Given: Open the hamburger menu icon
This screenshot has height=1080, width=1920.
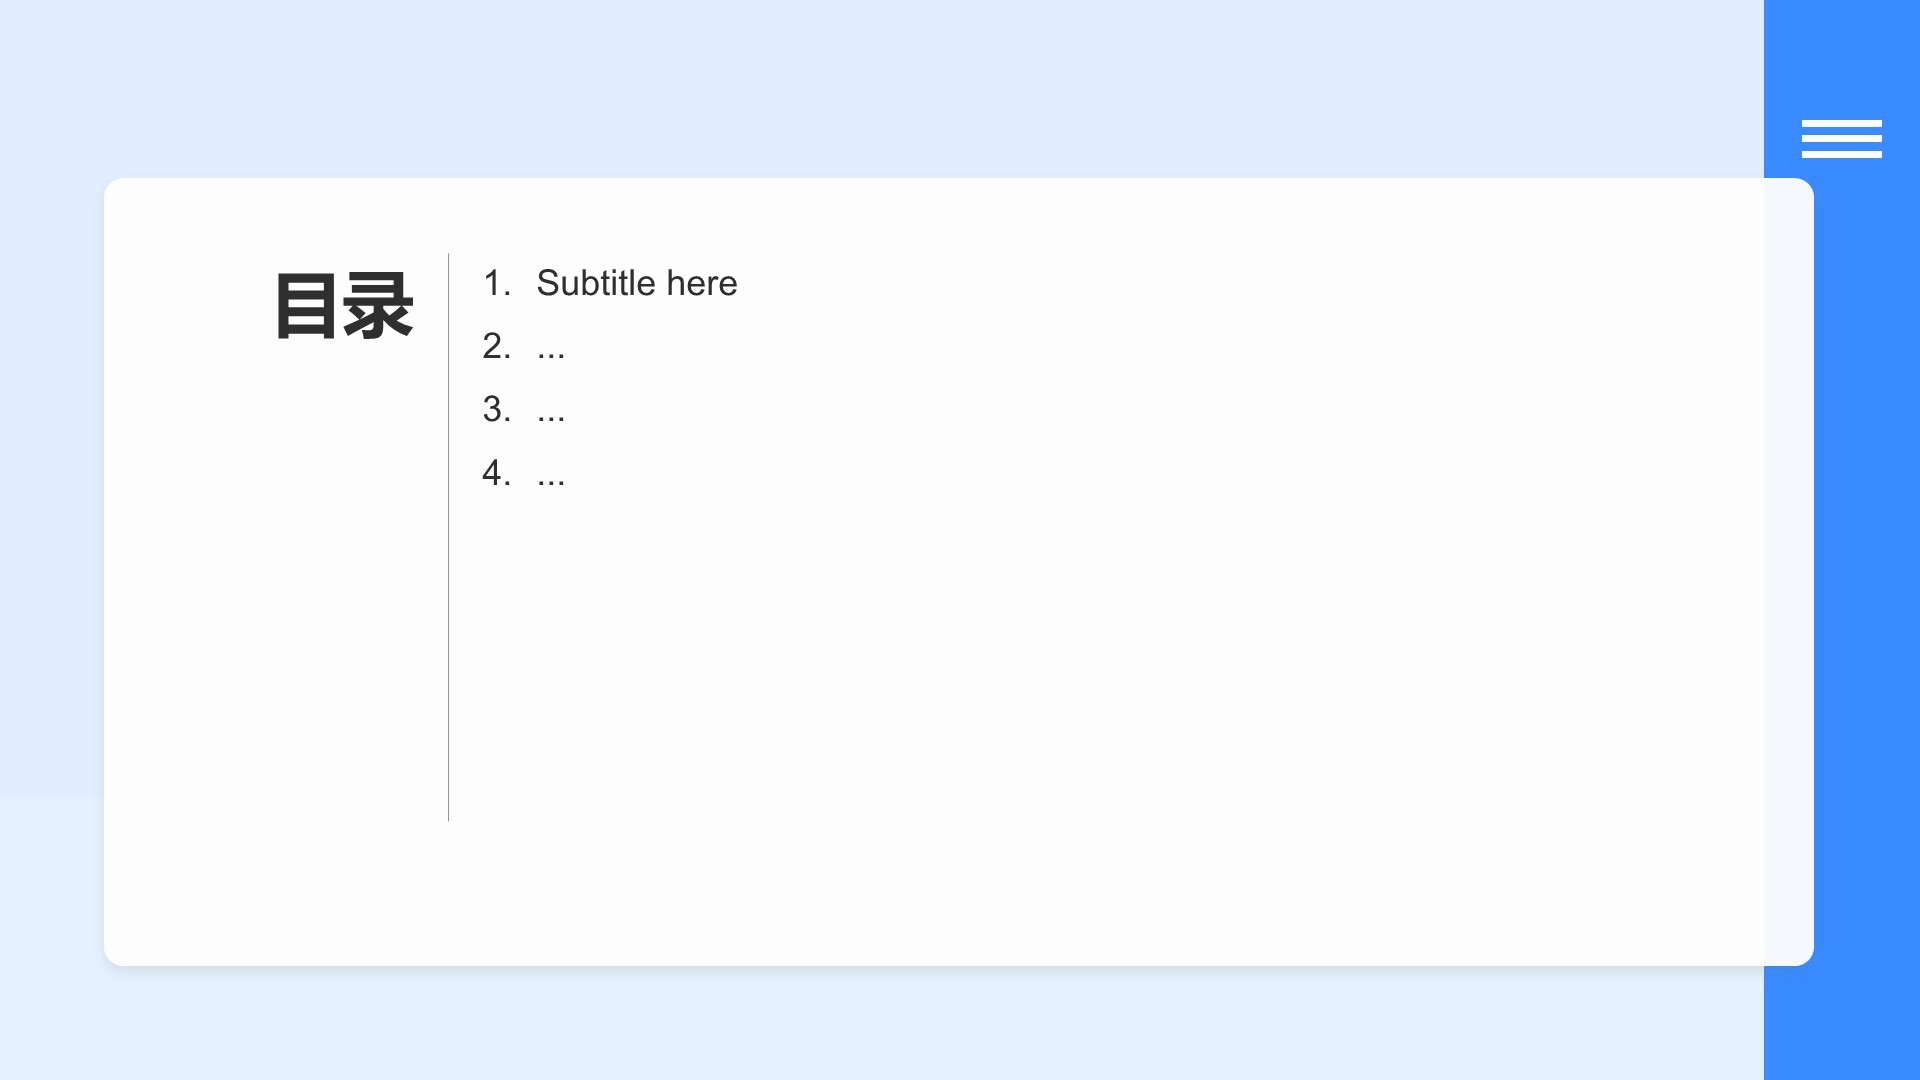Looking at the screenshot, I should [x=1841, y=139].
